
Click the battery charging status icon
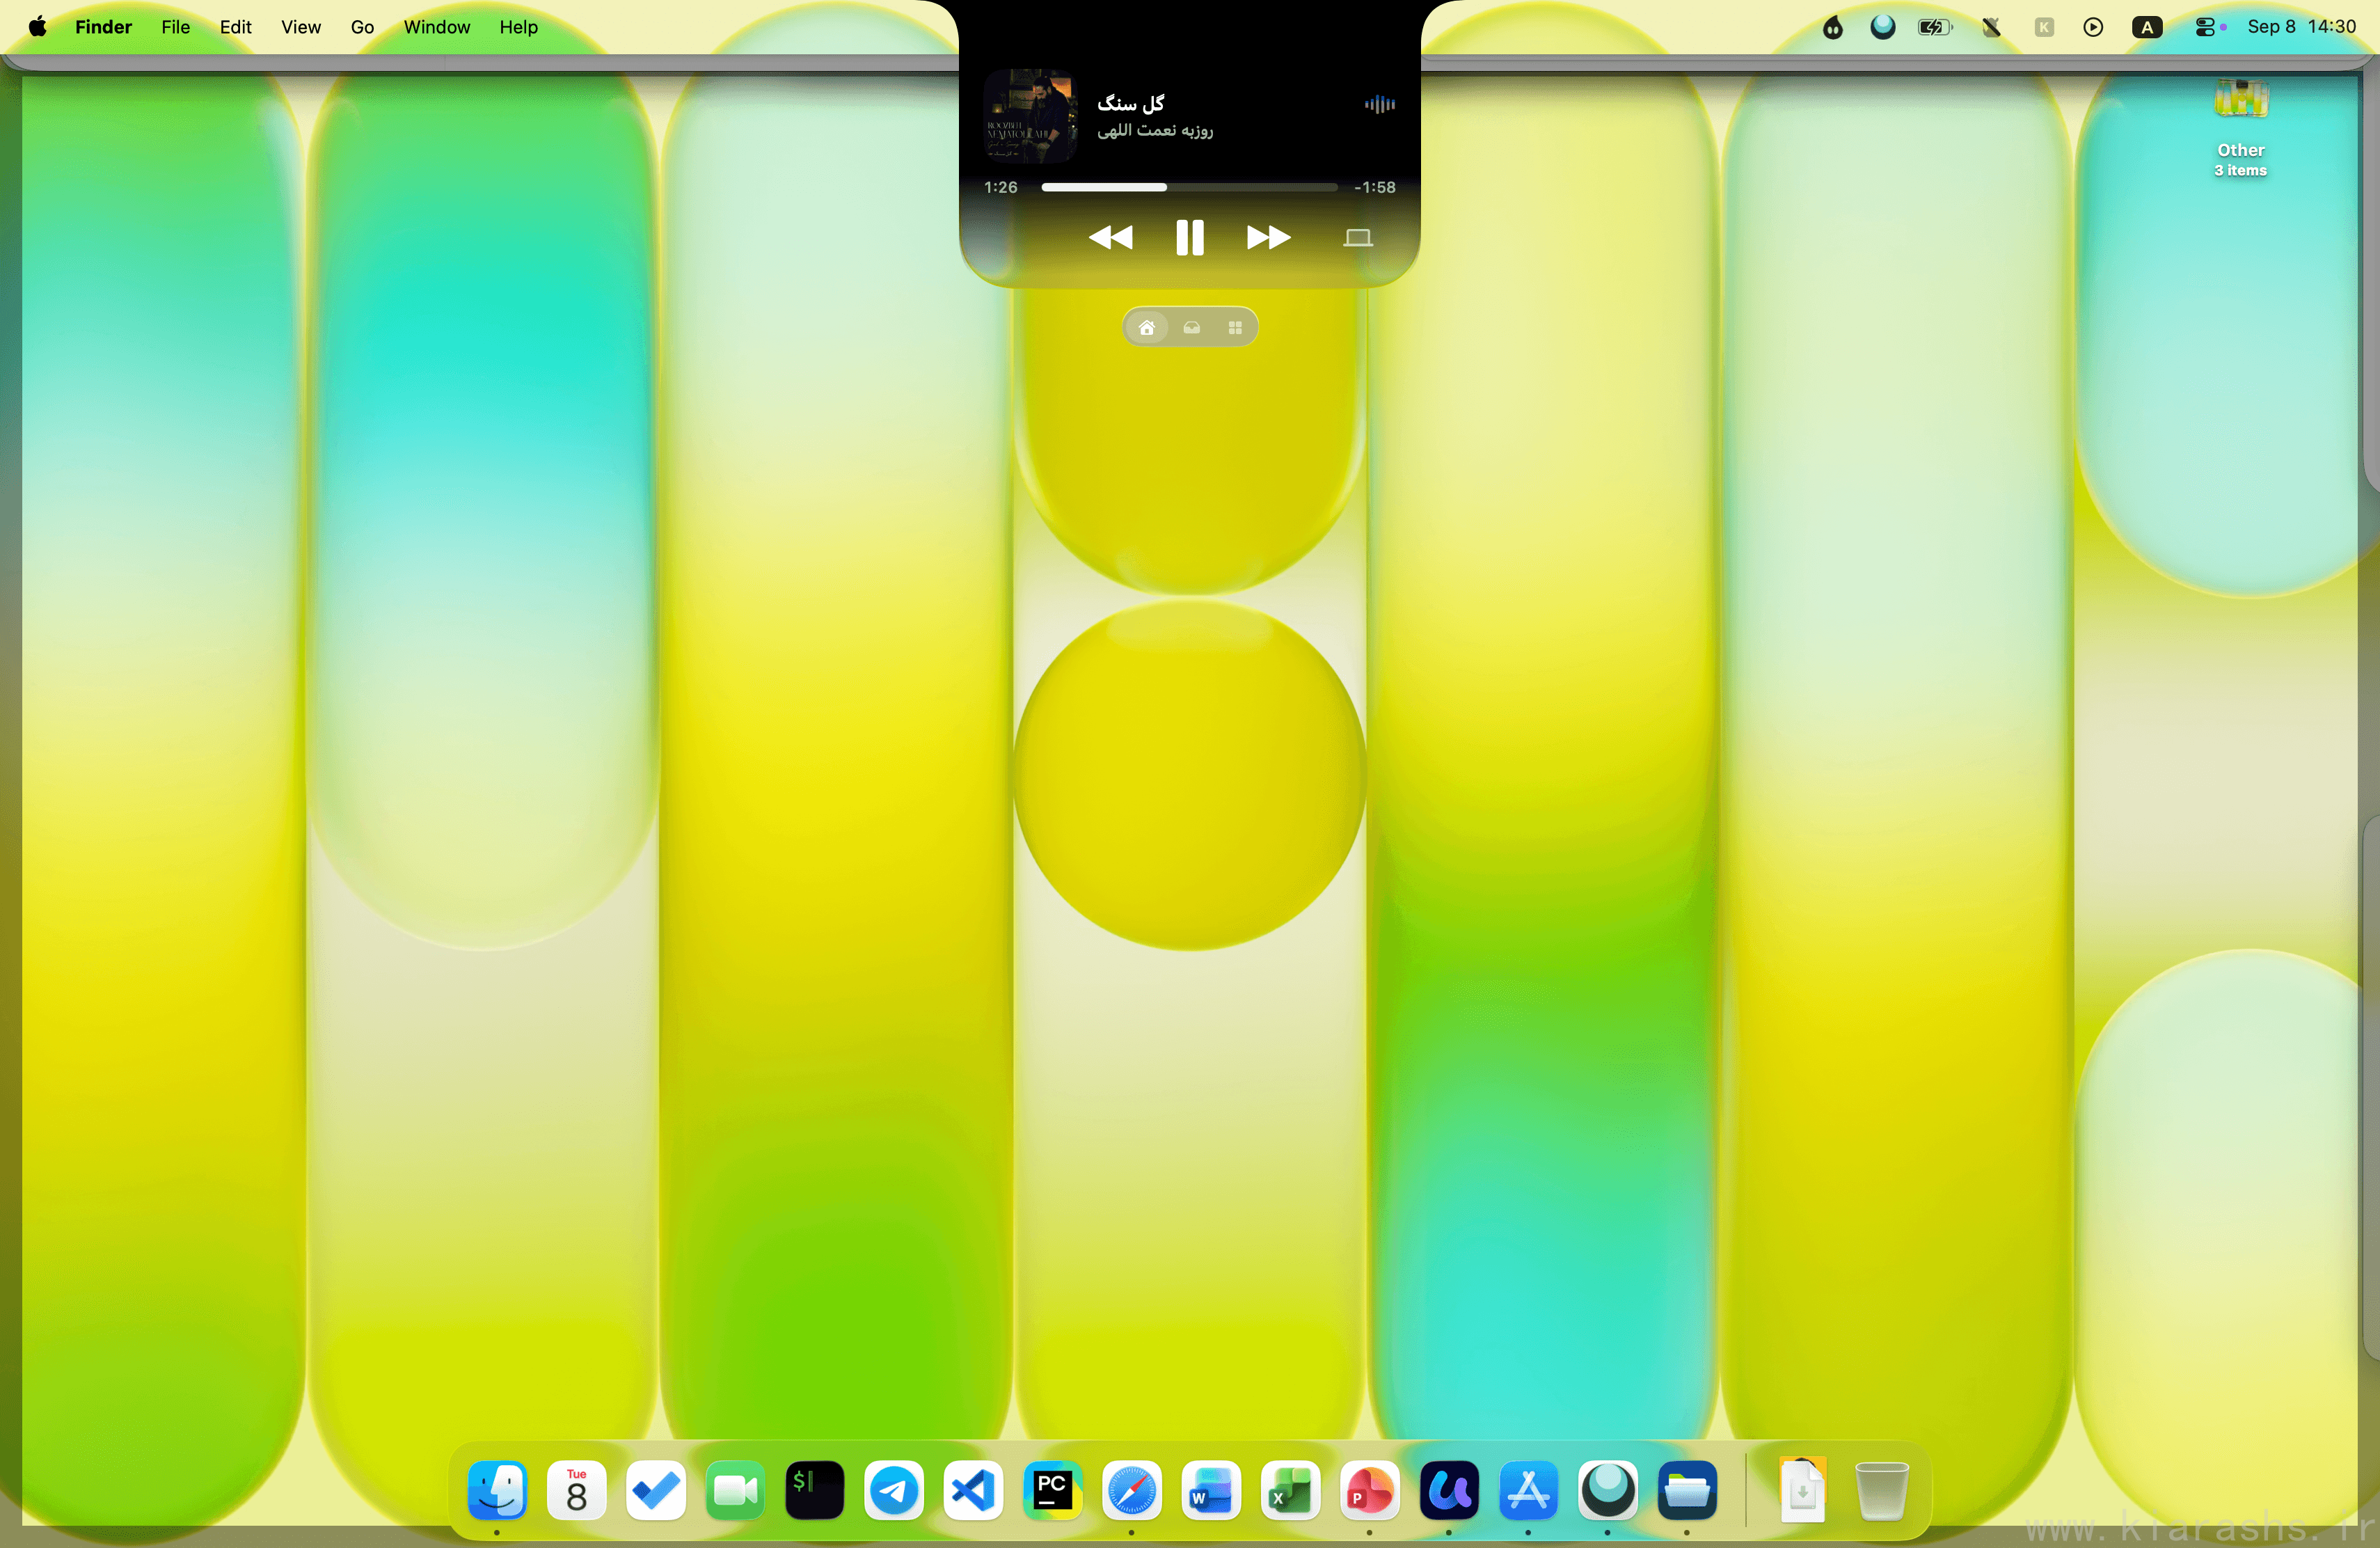[1935, 27]
